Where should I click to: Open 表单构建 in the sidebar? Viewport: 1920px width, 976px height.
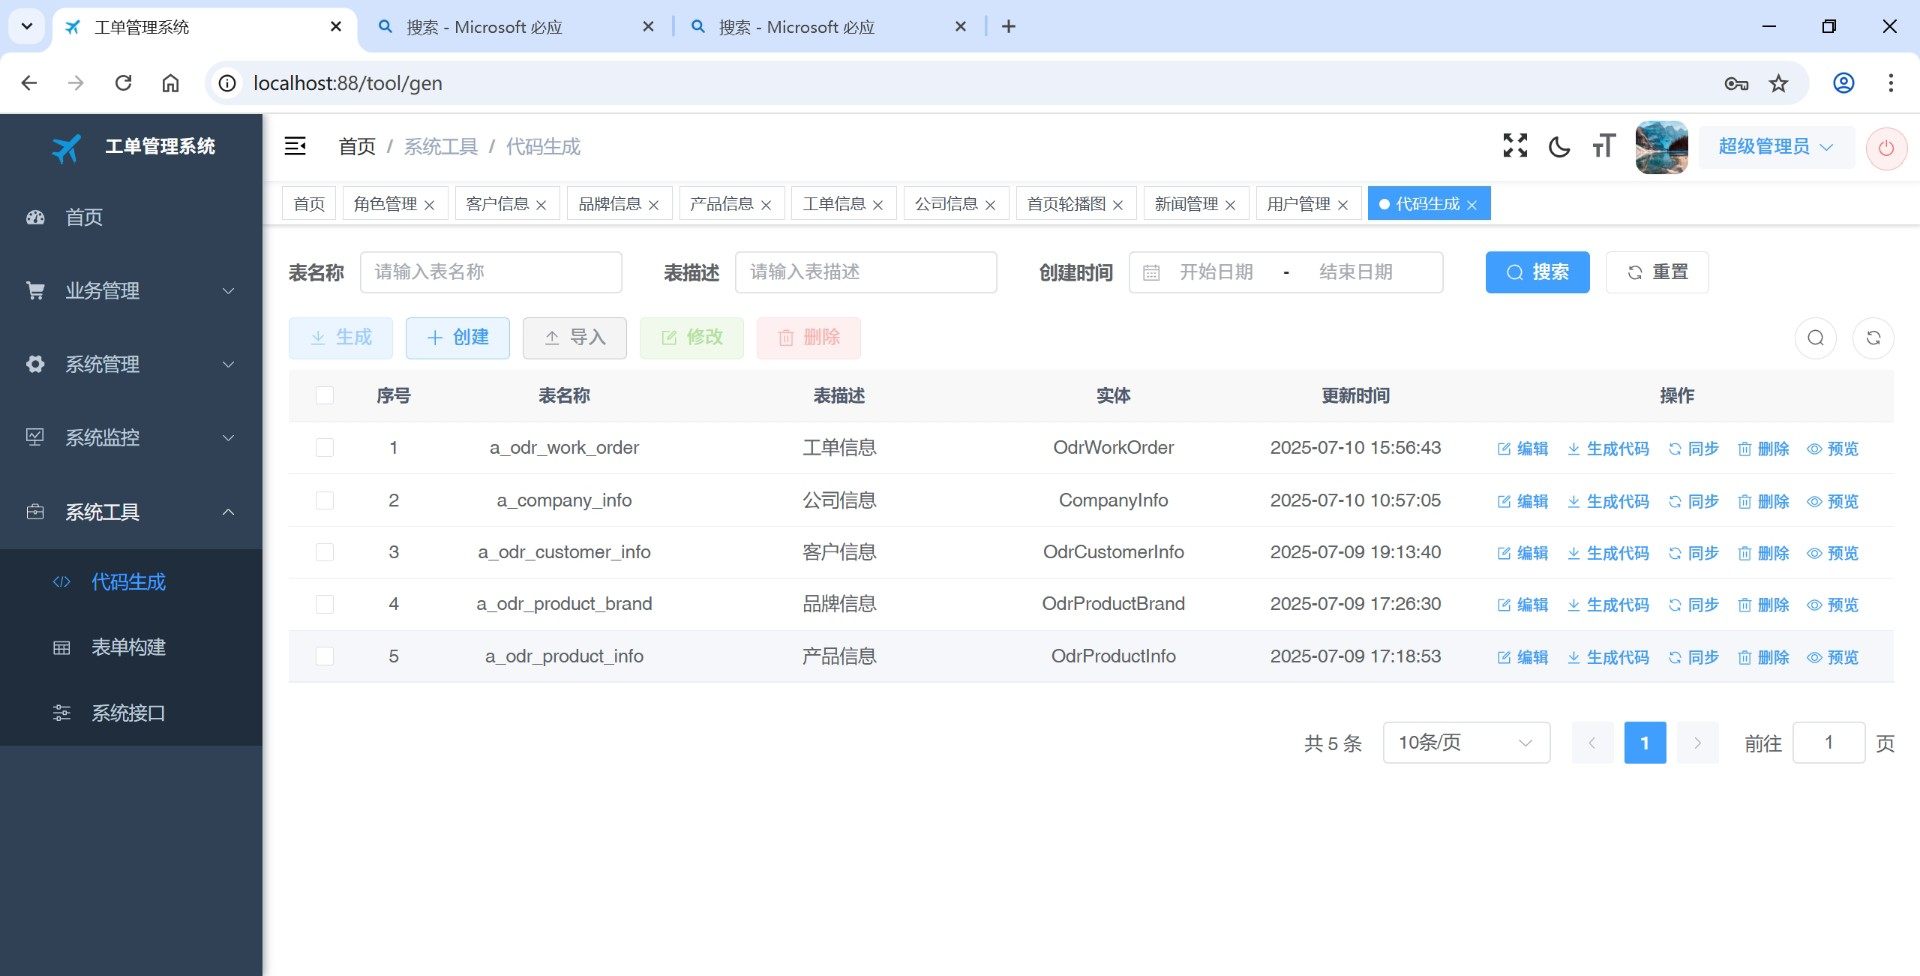point(128,648)
